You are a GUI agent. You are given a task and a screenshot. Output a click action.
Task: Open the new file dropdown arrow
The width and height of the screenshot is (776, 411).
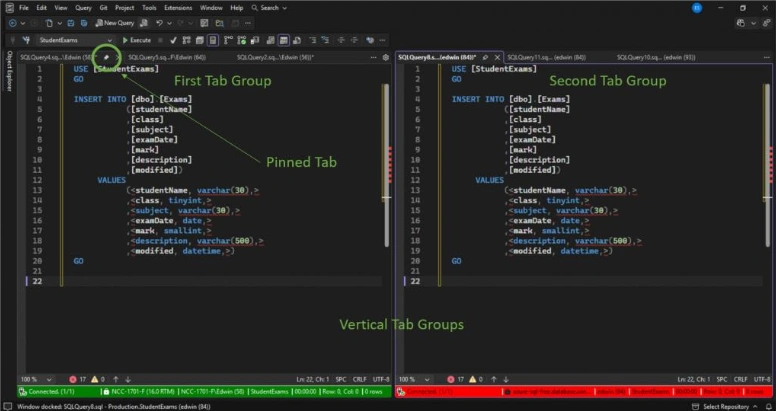click(x=59, y=23)
